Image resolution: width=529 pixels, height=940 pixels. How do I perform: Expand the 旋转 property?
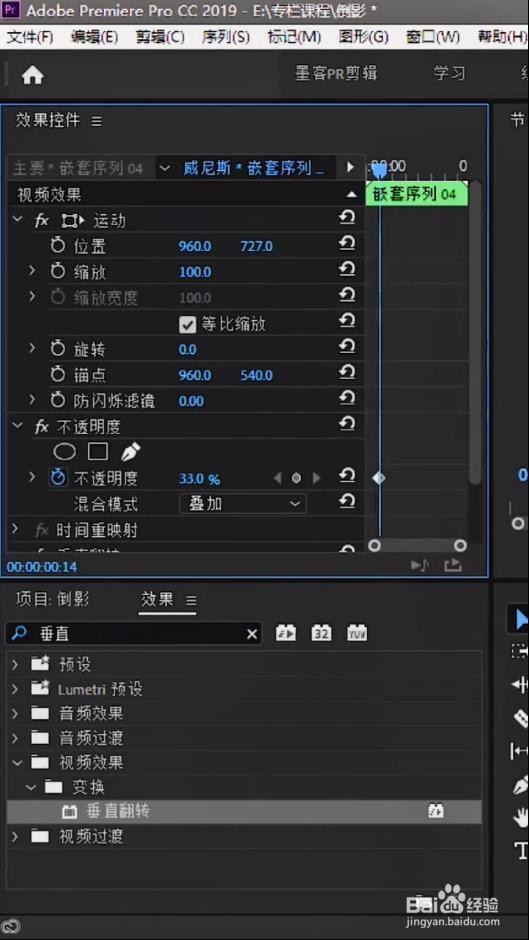coord(32,348)
